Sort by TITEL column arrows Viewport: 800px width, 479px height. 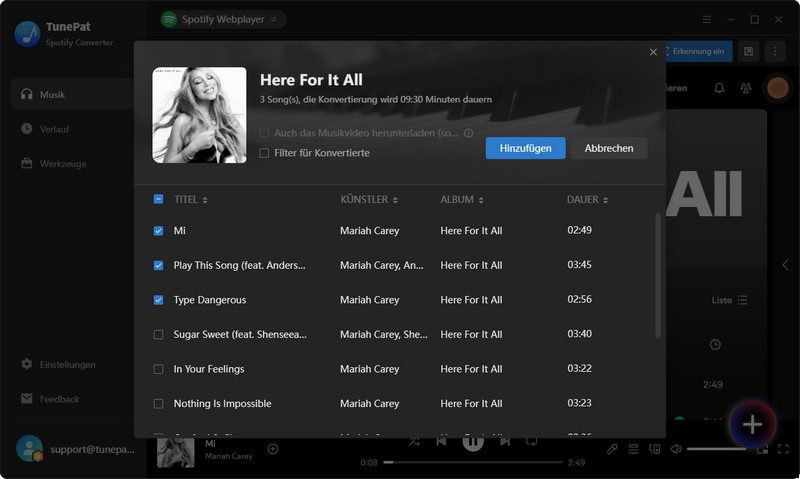pyautogui.click(x=205, y=200)
